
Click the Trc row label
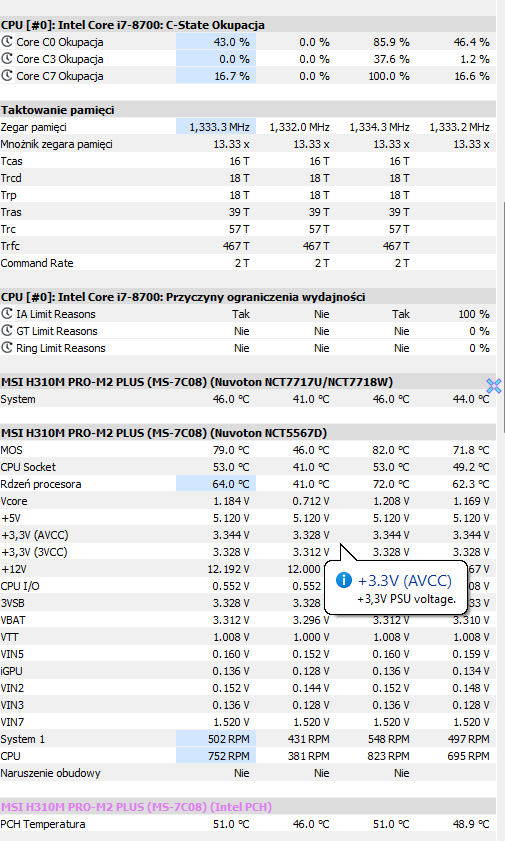tap(8, 229)
